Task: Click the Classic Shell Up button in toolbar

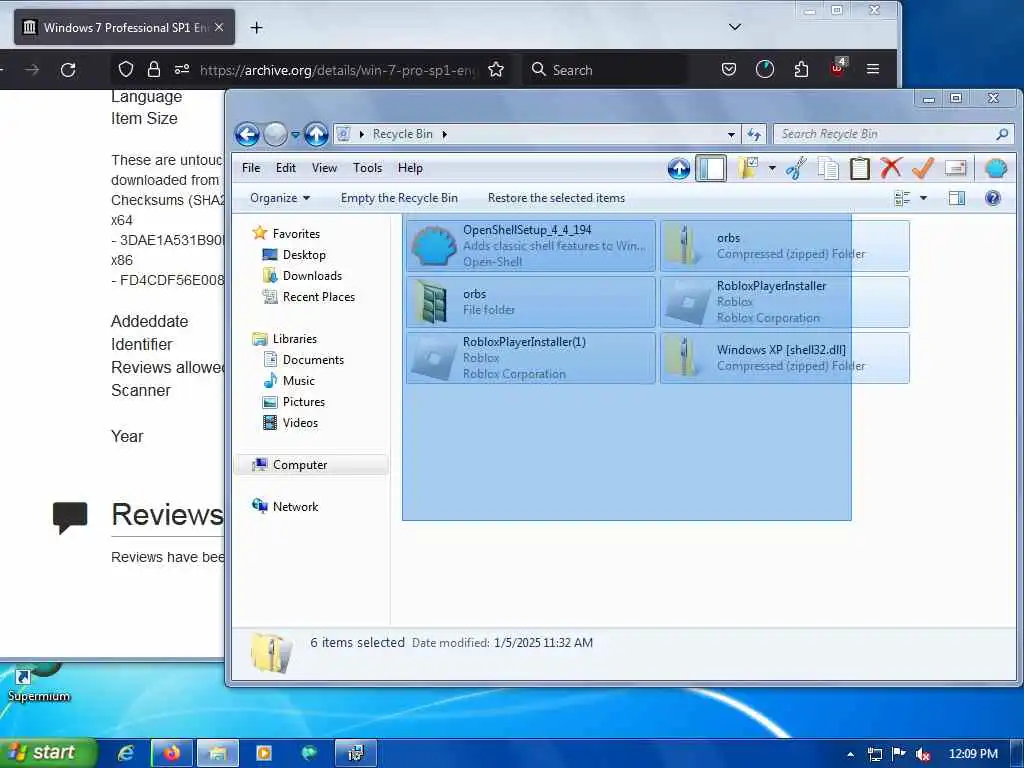Action: coord(679,168)
